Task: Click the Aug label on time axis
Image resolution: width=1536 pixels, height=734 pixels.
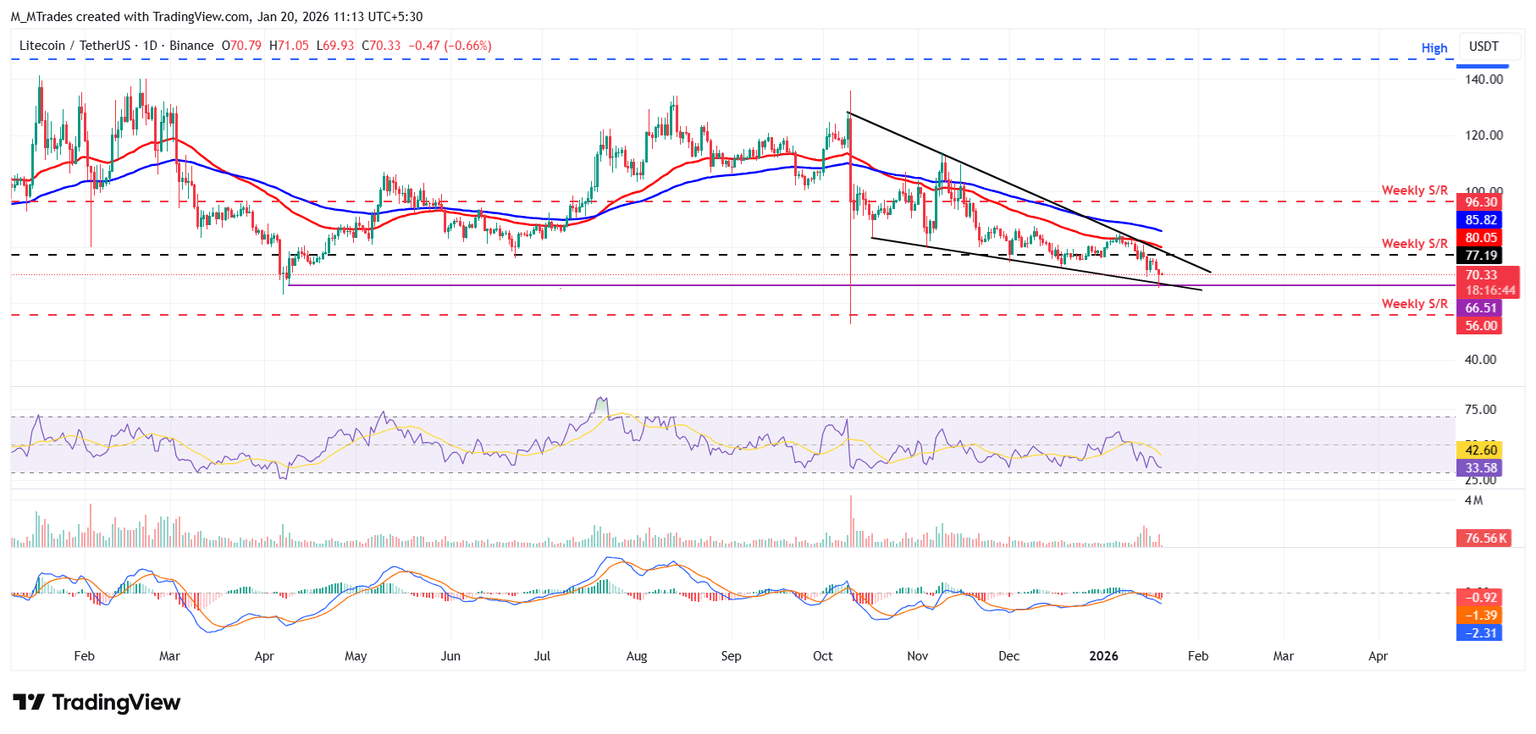Action: click(637, 658)
